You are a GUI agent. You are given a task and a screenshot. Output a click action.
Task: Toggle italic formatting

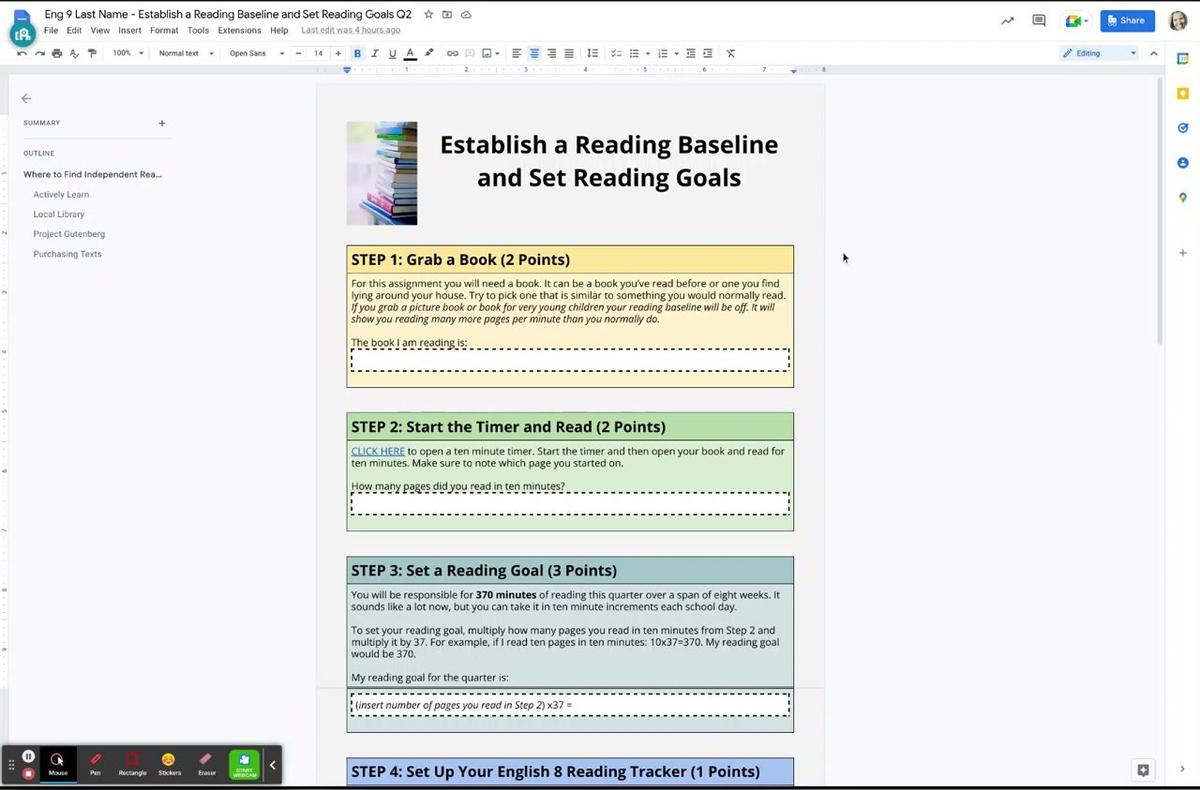374,53
